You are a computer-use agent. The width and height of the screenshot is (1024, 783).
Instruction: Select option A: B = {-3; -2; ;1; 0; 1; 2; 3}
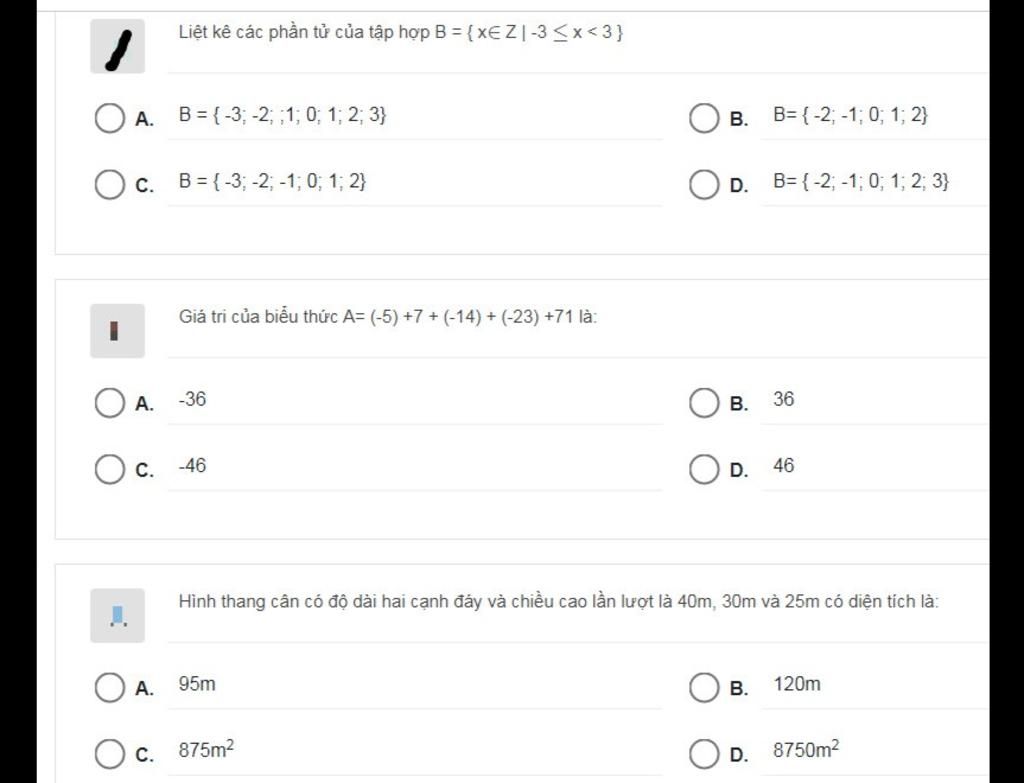110,118
